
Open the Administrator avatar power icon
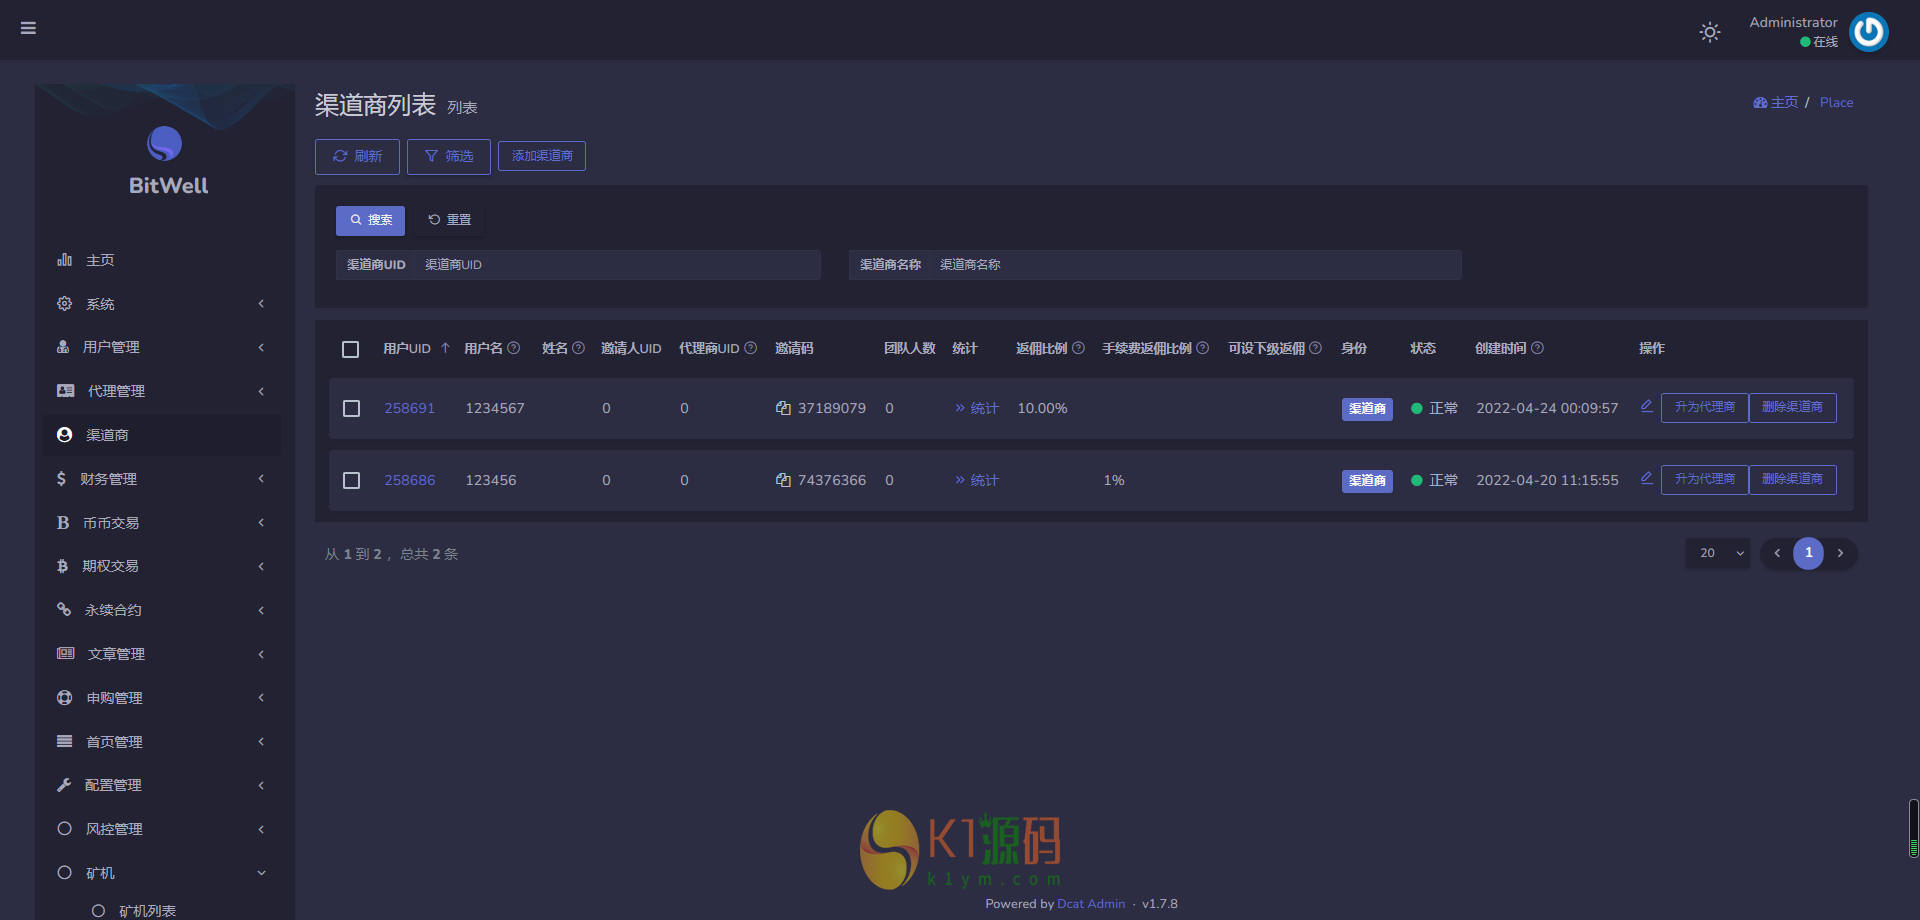pyautogui.click(x=1868, y=32)
